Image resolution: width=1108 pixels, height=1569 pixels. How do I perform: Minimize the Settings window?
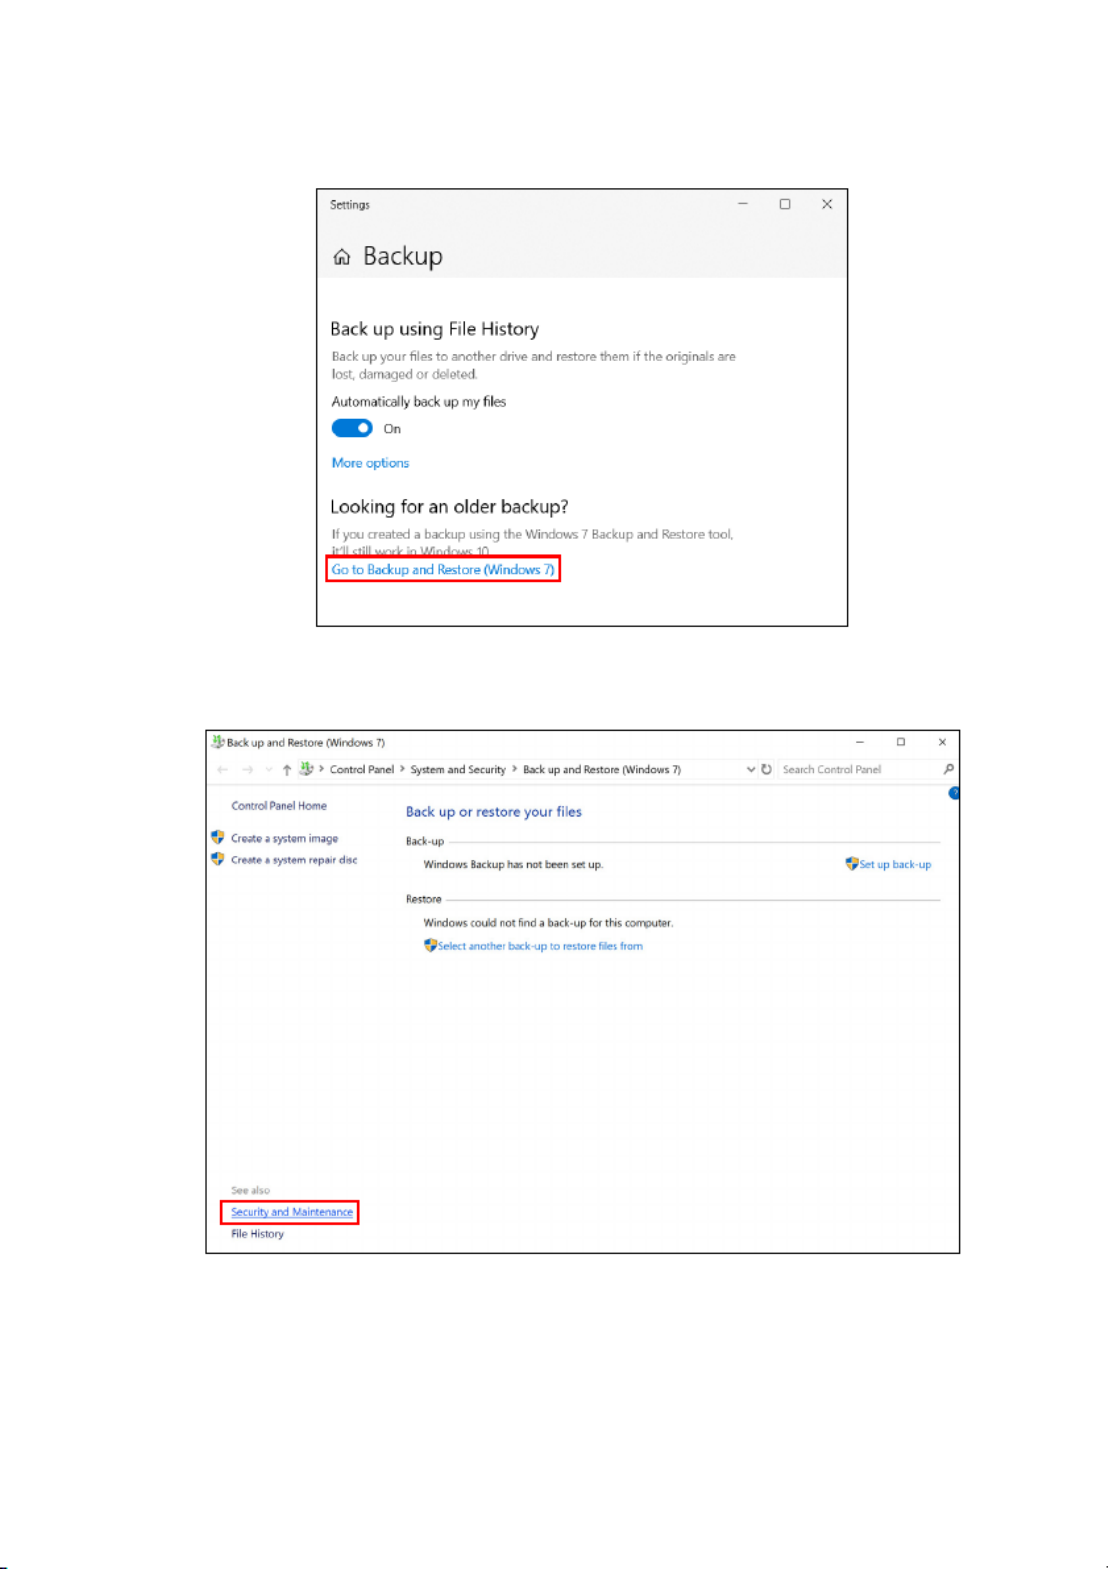click(x=743, y=204)
